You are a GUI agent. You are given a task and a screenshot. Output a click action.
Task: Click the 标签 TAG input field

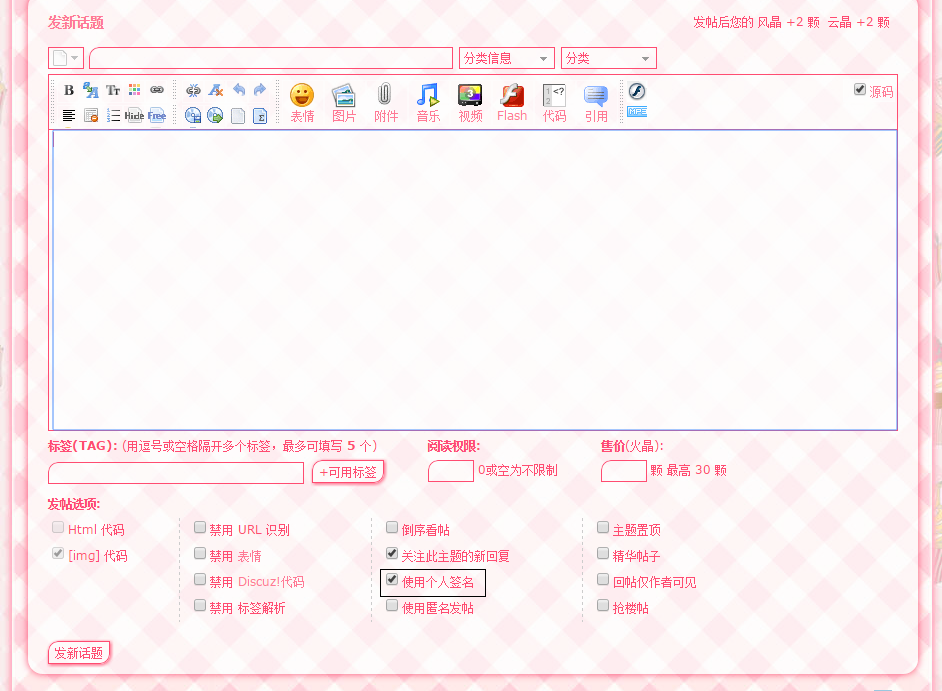(176, 473)
